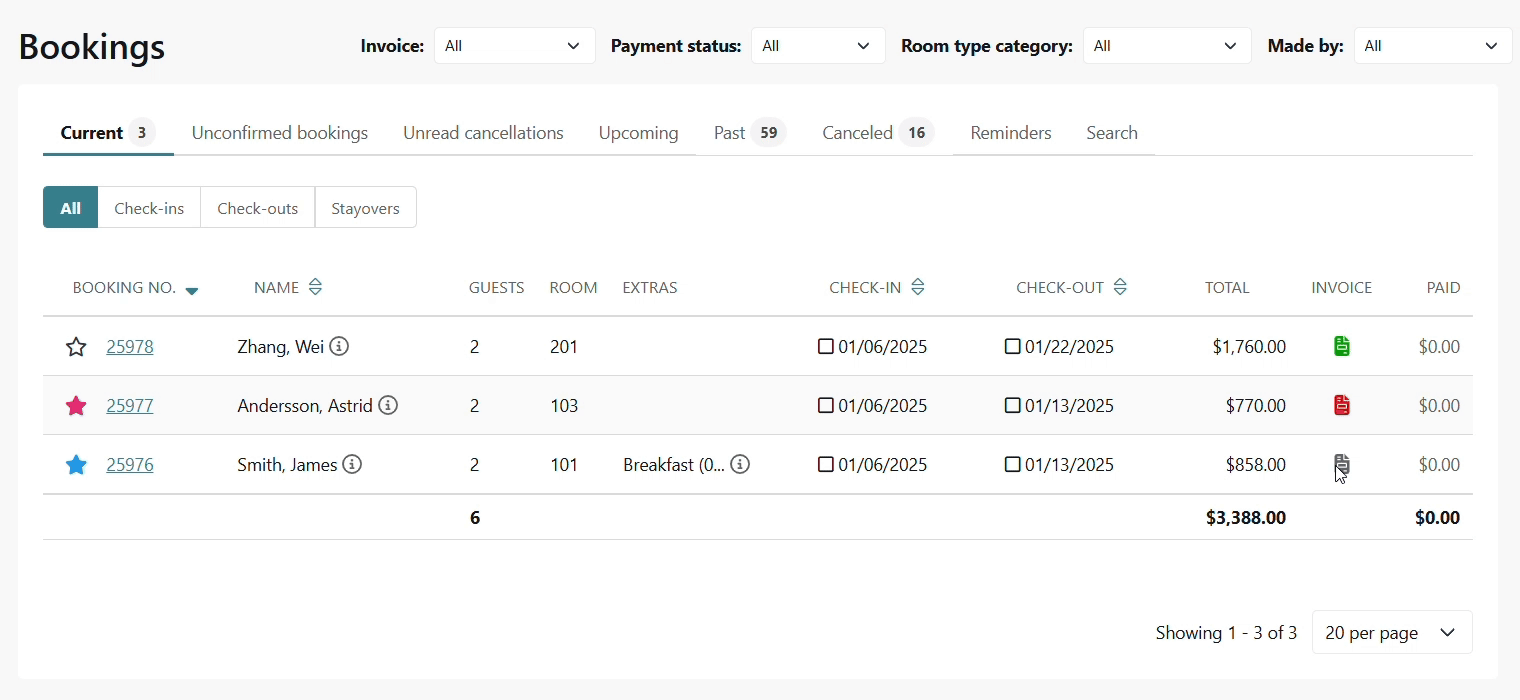Open the Invoice filter dropdown
Image resolution: width=1520 pixels, height=700 pixels.
click(514, 46)
